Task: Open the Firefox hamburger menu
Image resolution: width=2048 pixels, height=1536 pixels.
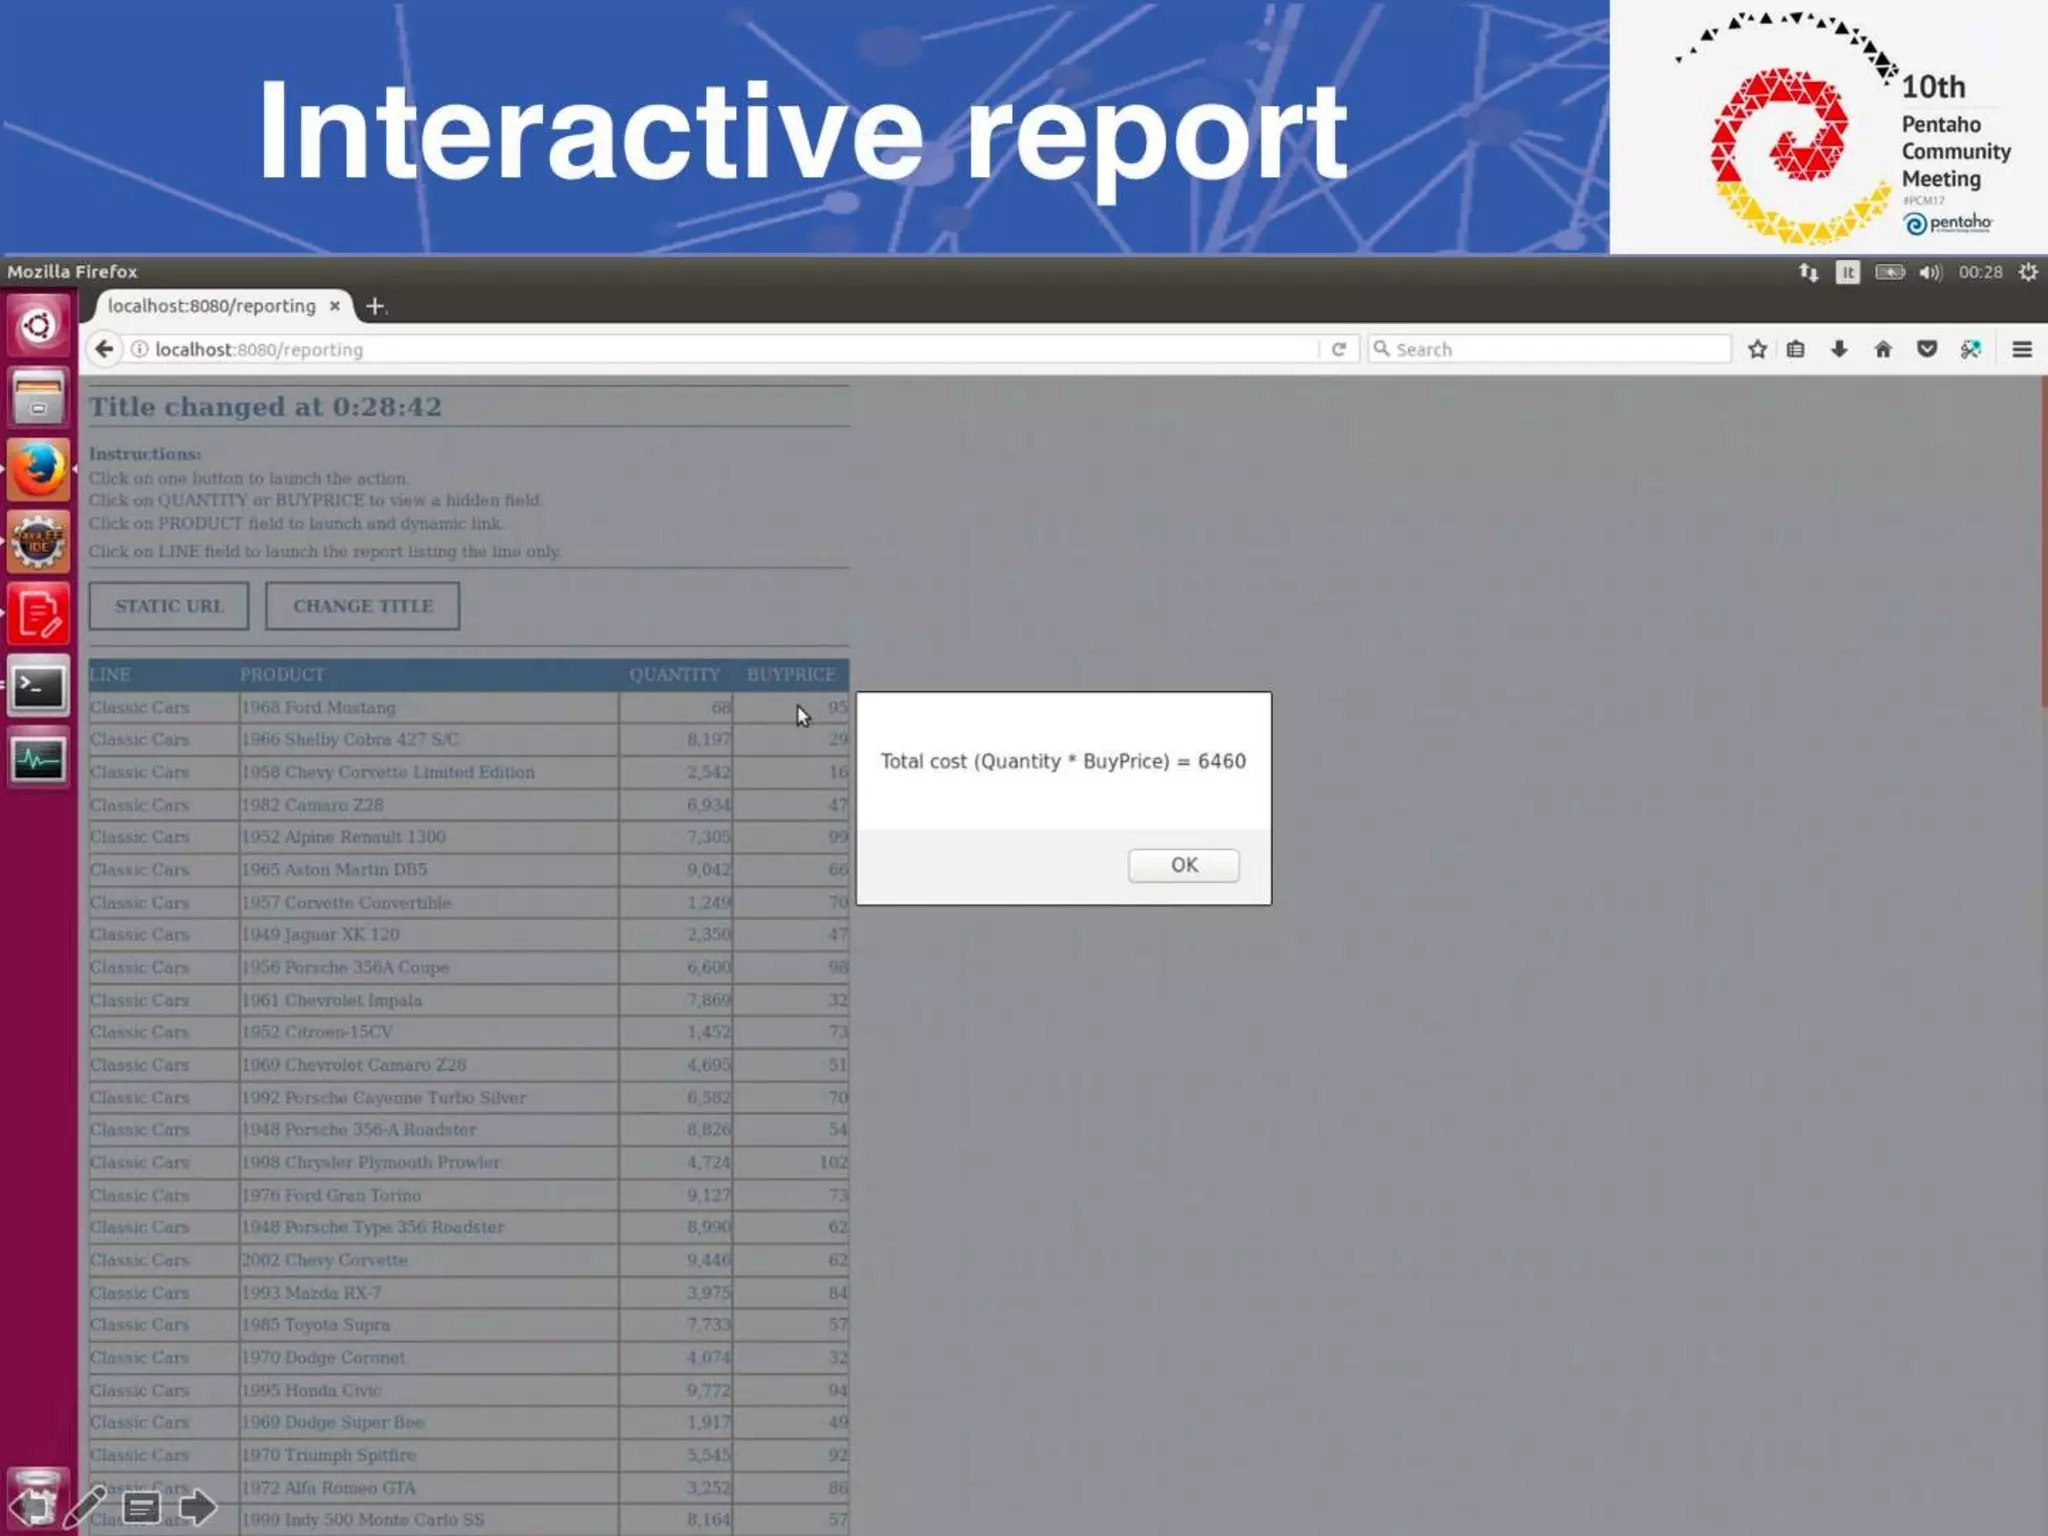Action: [x=2022, y=349]
